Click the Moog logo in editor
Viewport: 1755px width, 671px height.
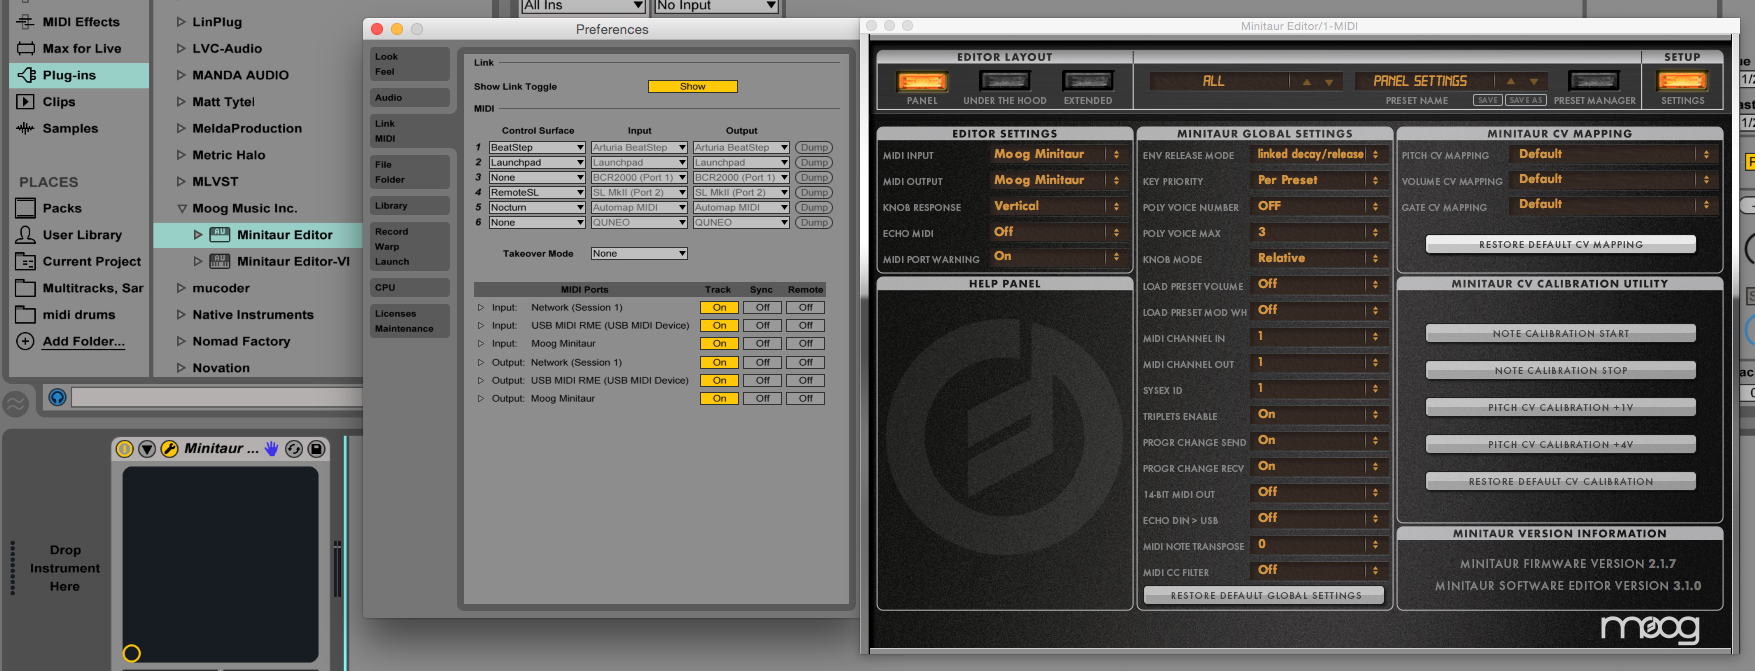(x=1650, y=628)
